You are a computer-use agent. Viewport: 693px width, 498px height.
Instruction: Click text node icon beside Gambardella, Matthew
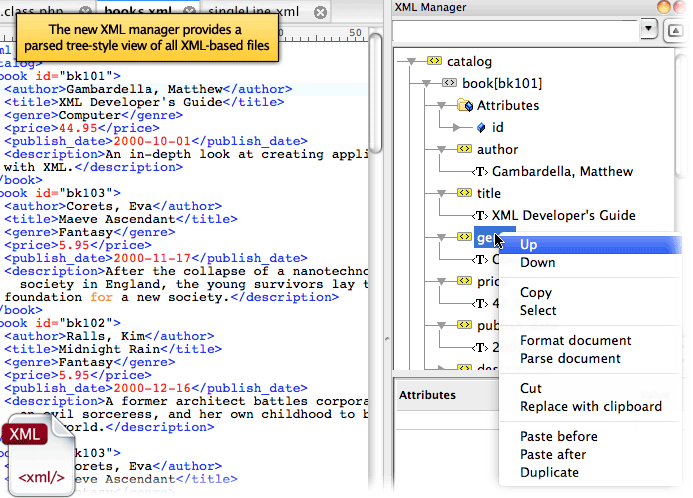(480, 171)
